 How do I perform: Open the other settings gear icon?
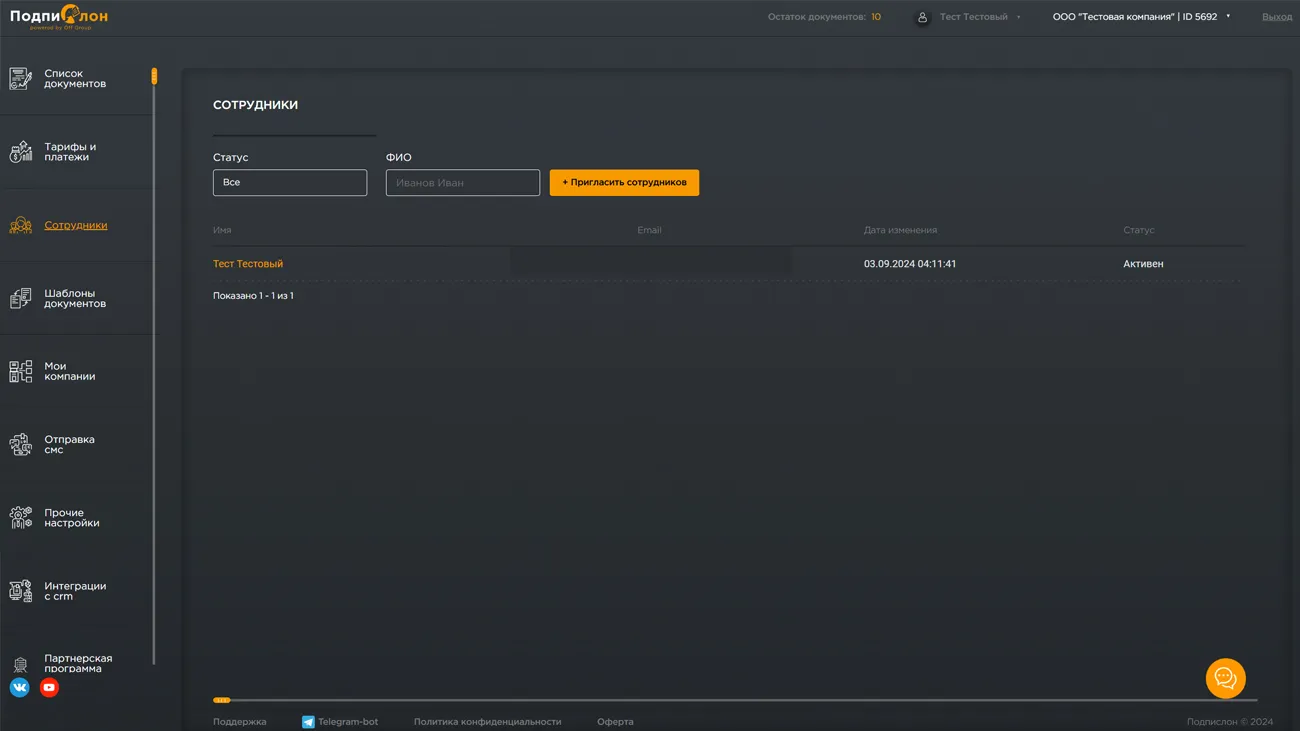coord(21,517)
